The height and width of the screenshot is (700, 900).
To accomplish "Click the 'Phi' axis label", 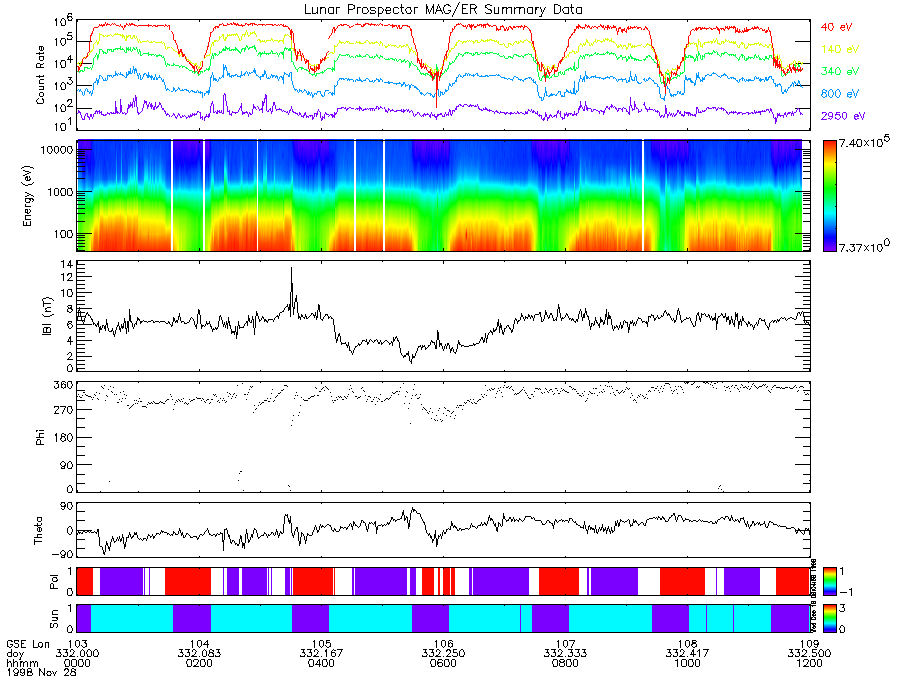I will 40,438.
